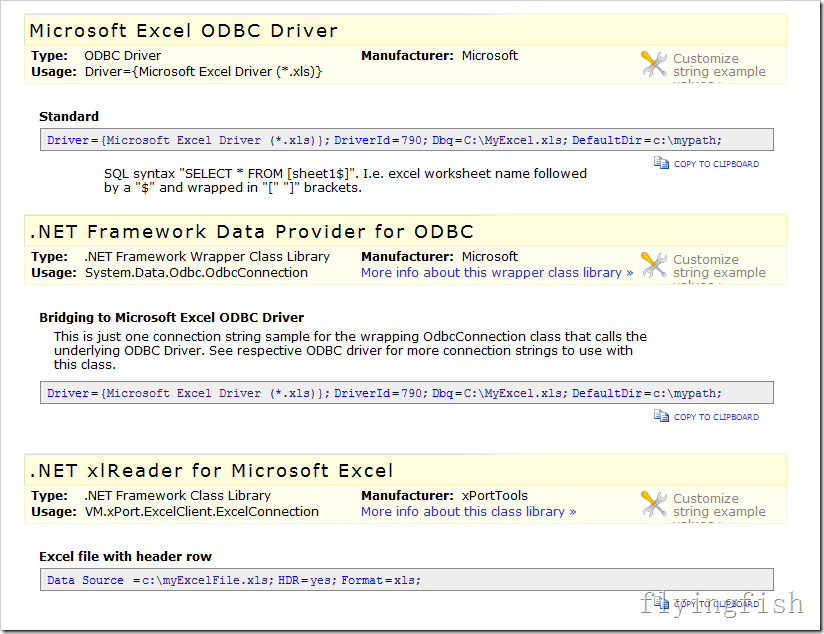Click the Bridging ODBC driver connection string box
This screenshot has width=824, height=634.
coord(407,393)
